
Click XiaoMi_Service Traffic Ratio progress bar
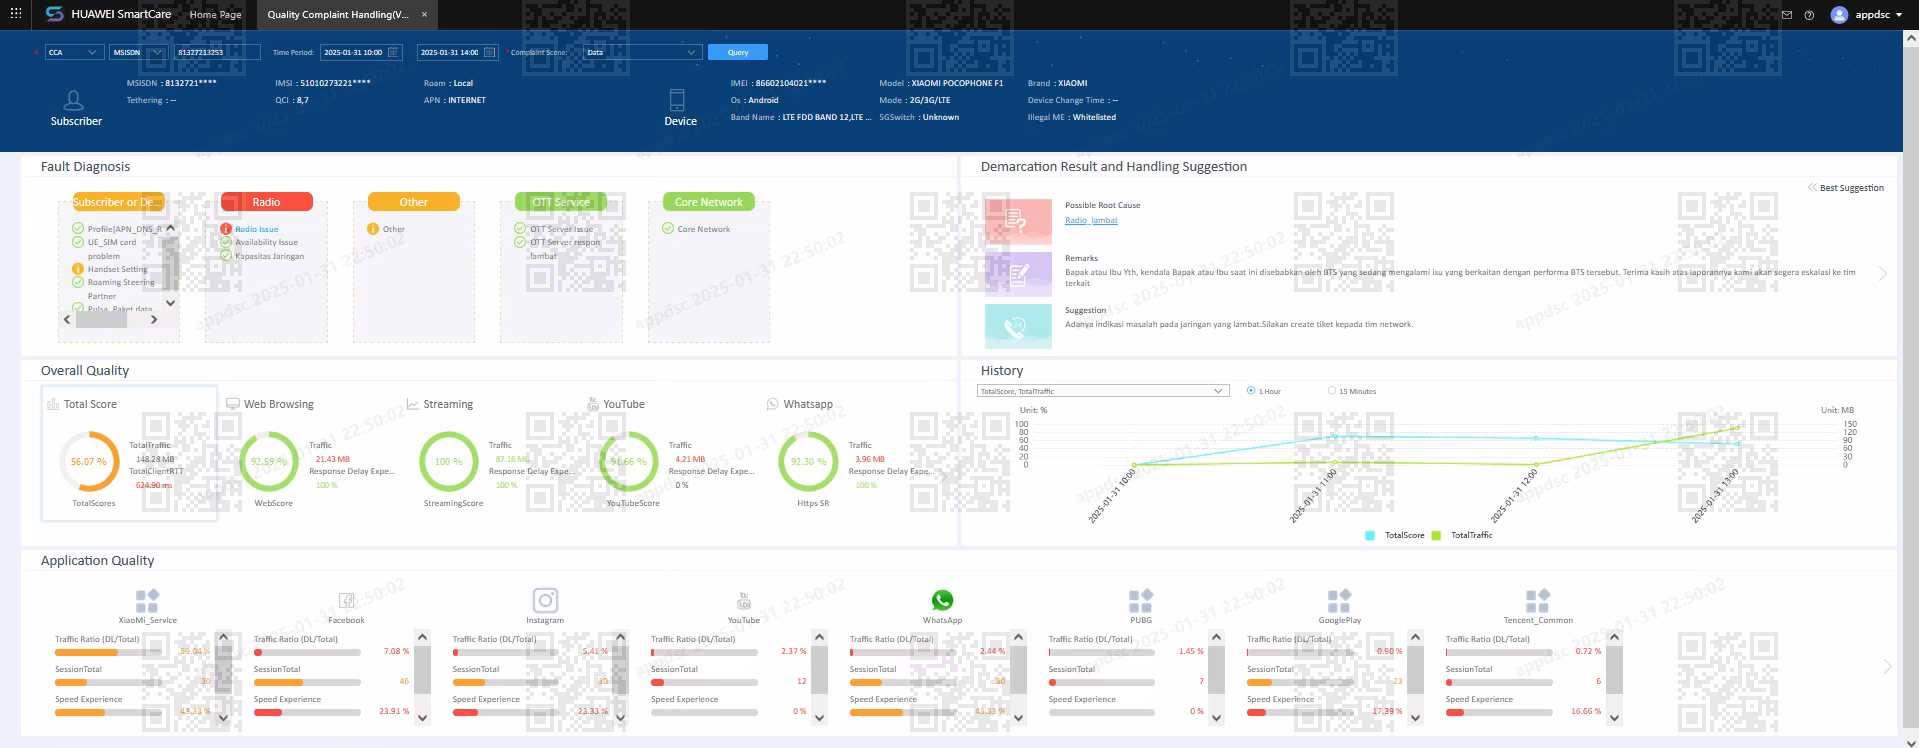(108, 652)
